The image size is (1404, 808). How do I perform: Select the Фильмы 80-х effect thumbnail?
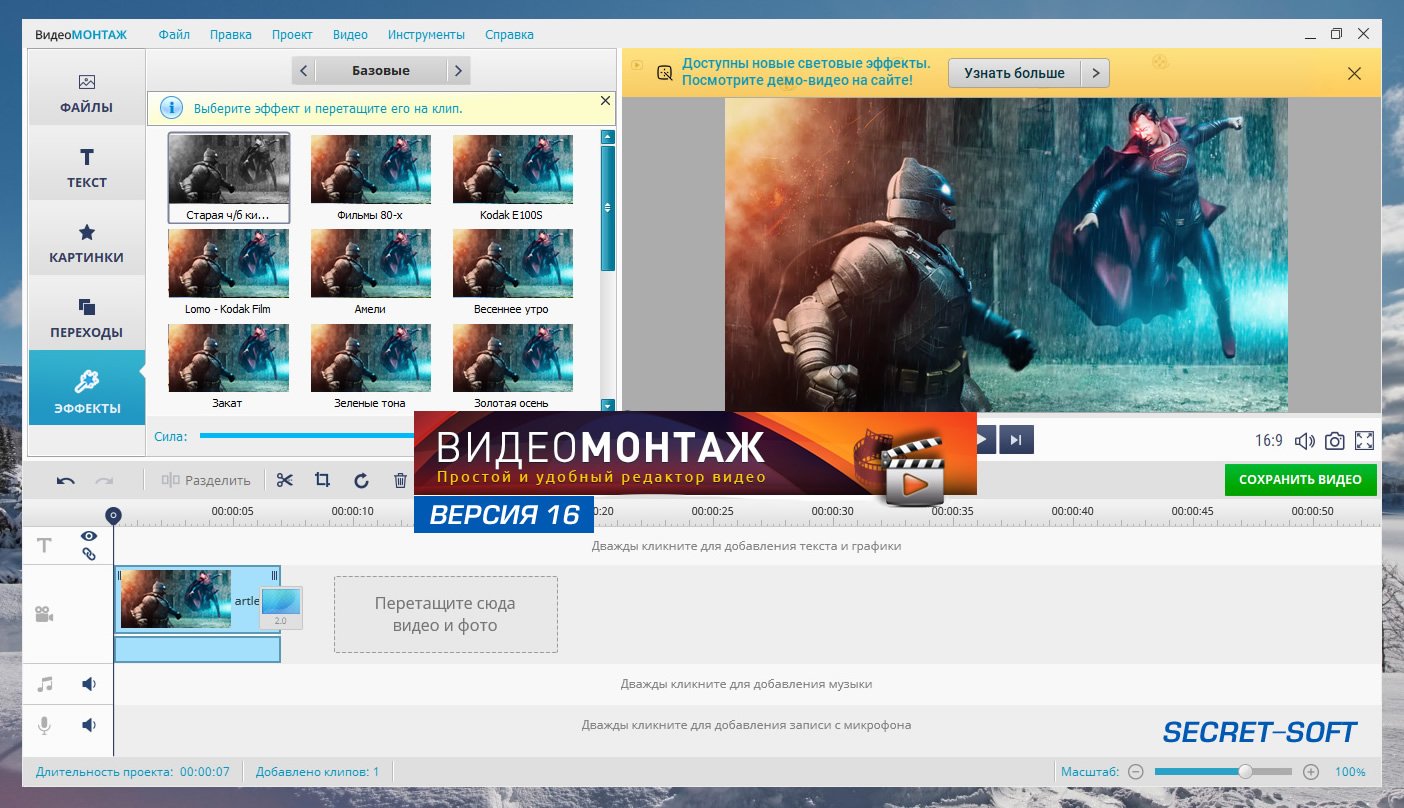(370, 170)
